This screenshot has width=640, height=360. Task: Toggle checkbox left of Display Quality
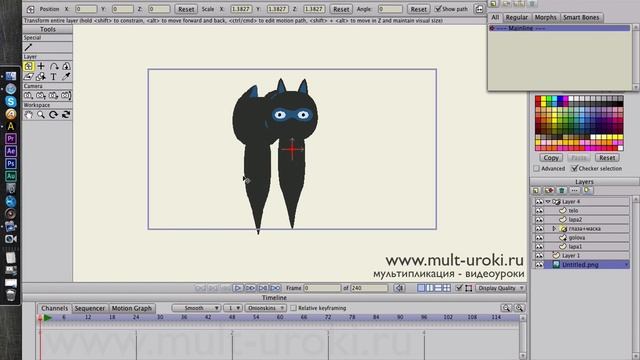[459, 288]
